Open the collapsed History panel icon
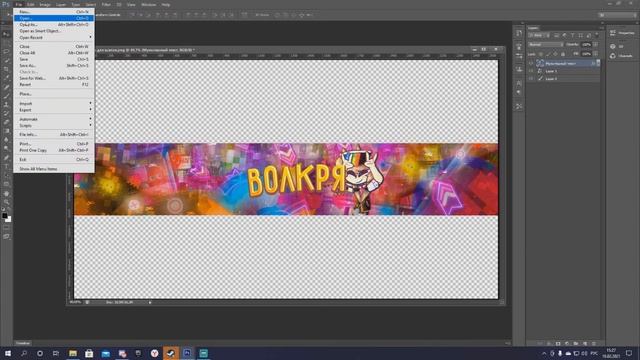640x360 pixels. pyautogui.click(x=519, y=33)
